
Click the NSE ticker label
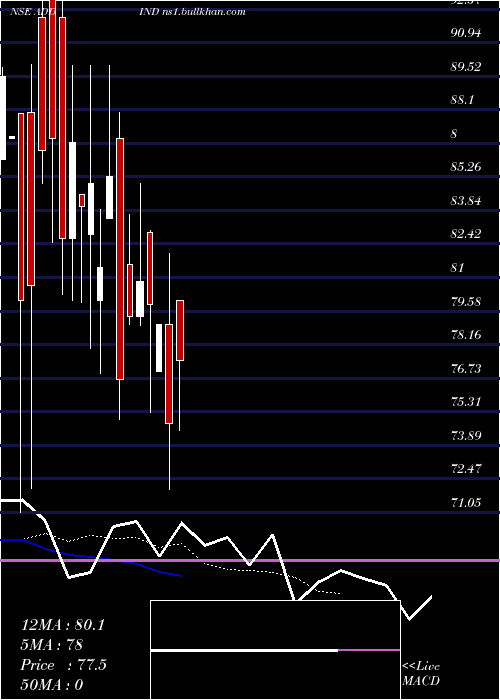21,12
